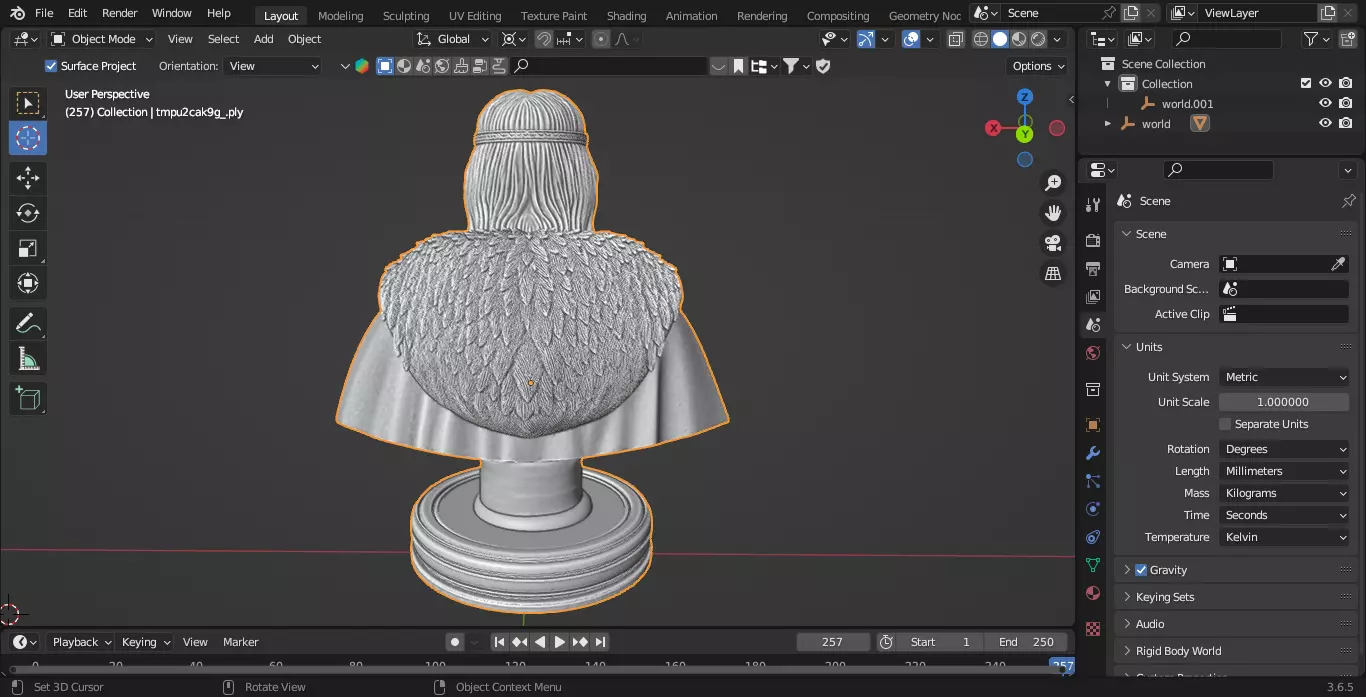Open the Texture properties checker tab

coord(1093,629)
